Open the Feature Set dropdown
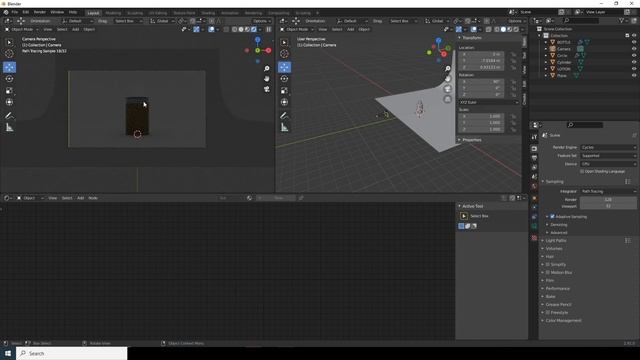This screenshot has height=360, width=640. coord(608,156)
